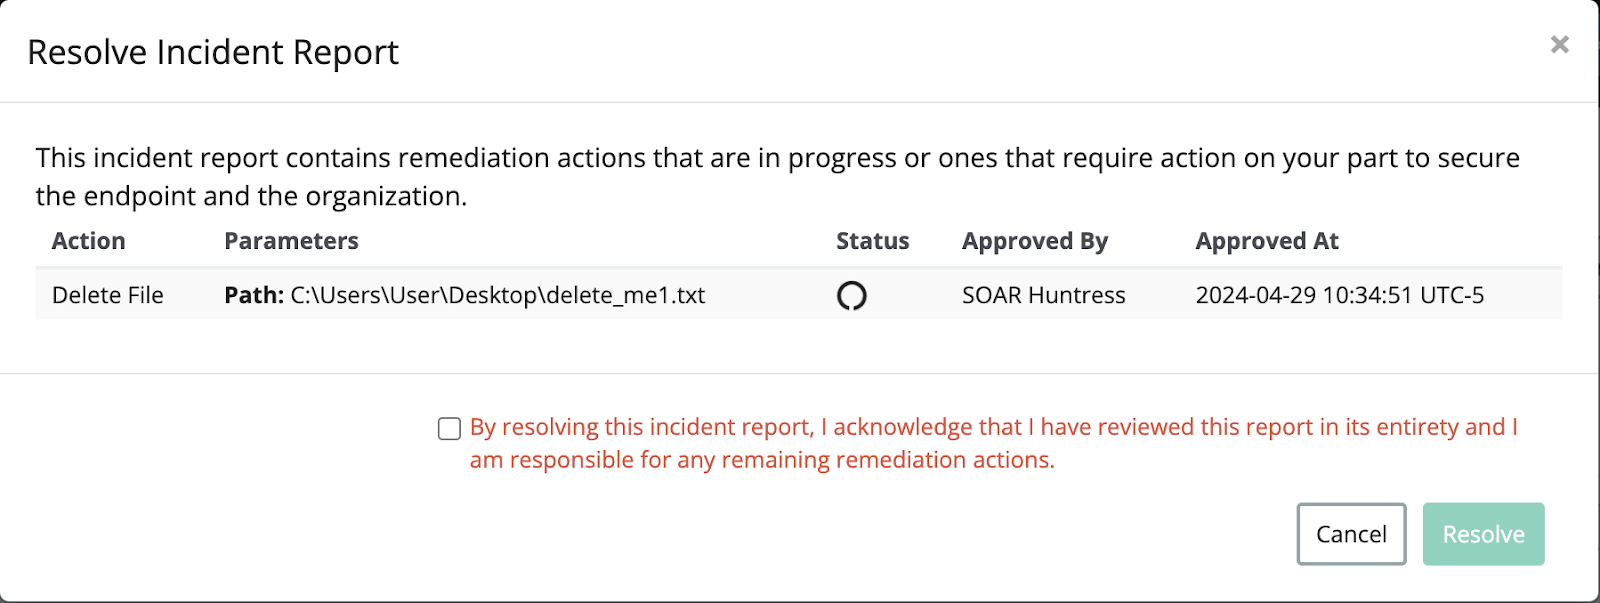Screen dimensions: 1600x603
Task: Cancel resolving the incident report
Action: (1351, 534)
